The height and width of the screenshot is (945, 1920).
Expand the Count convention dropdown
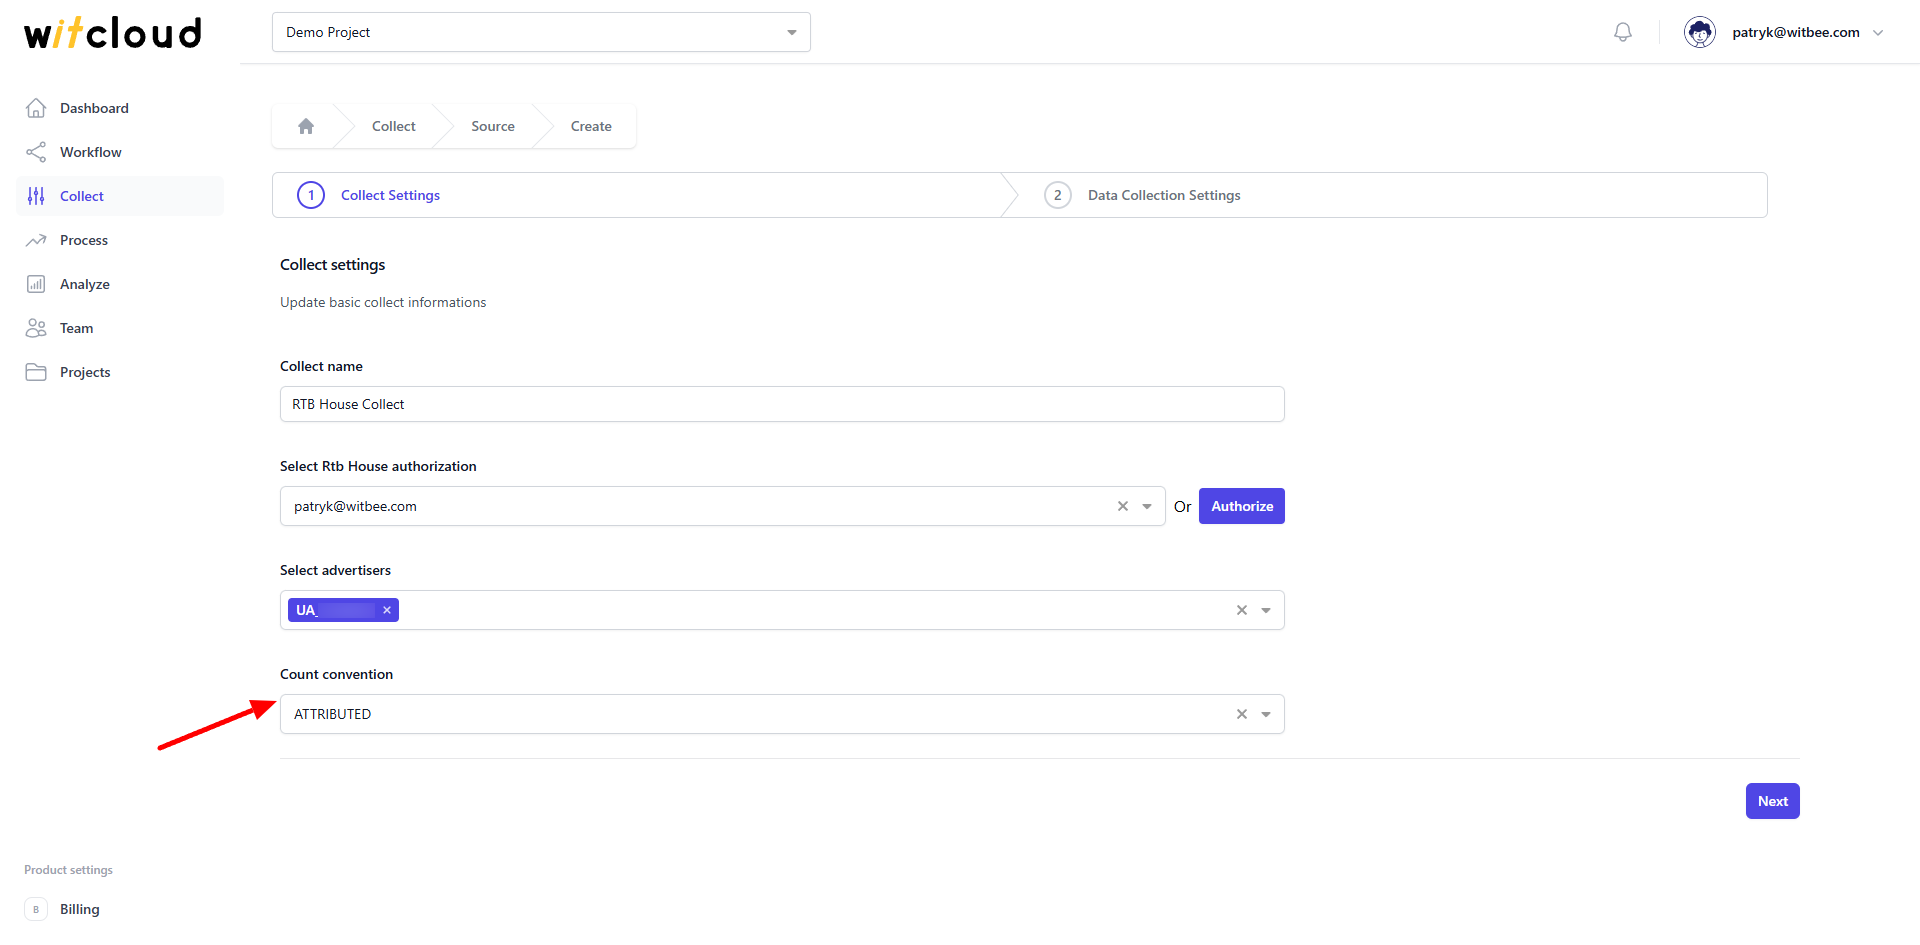(1266, 714)
